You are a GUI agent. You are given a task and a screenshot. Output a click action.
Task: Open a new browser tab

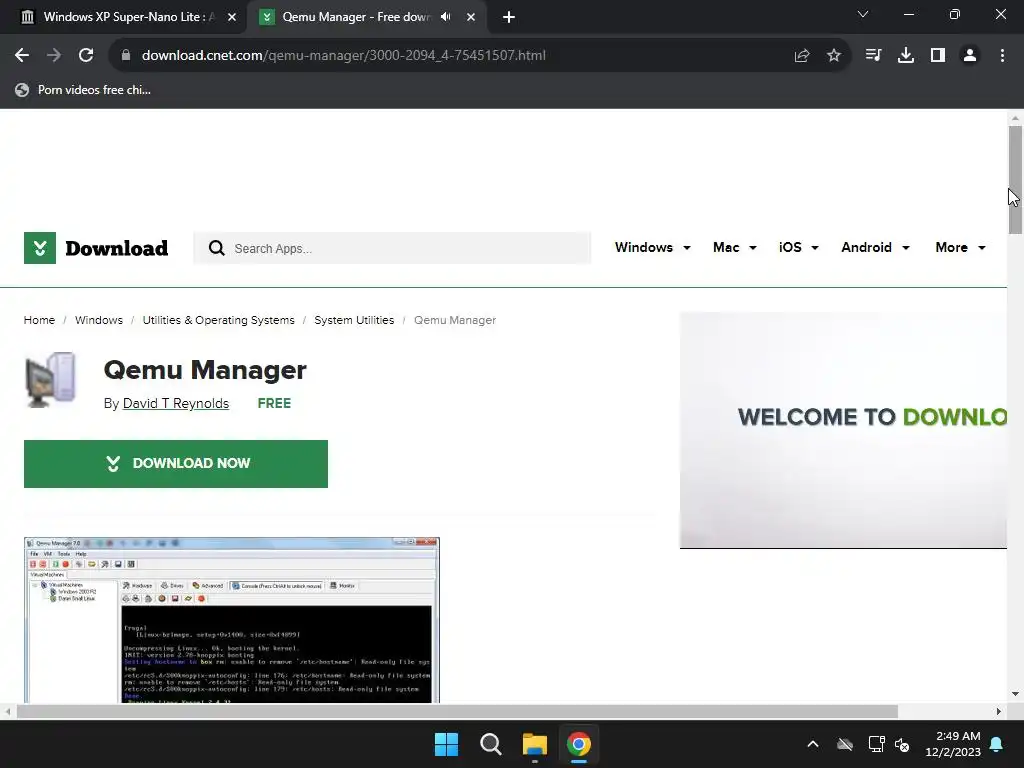pyautogui.click(x=509, y=17)
